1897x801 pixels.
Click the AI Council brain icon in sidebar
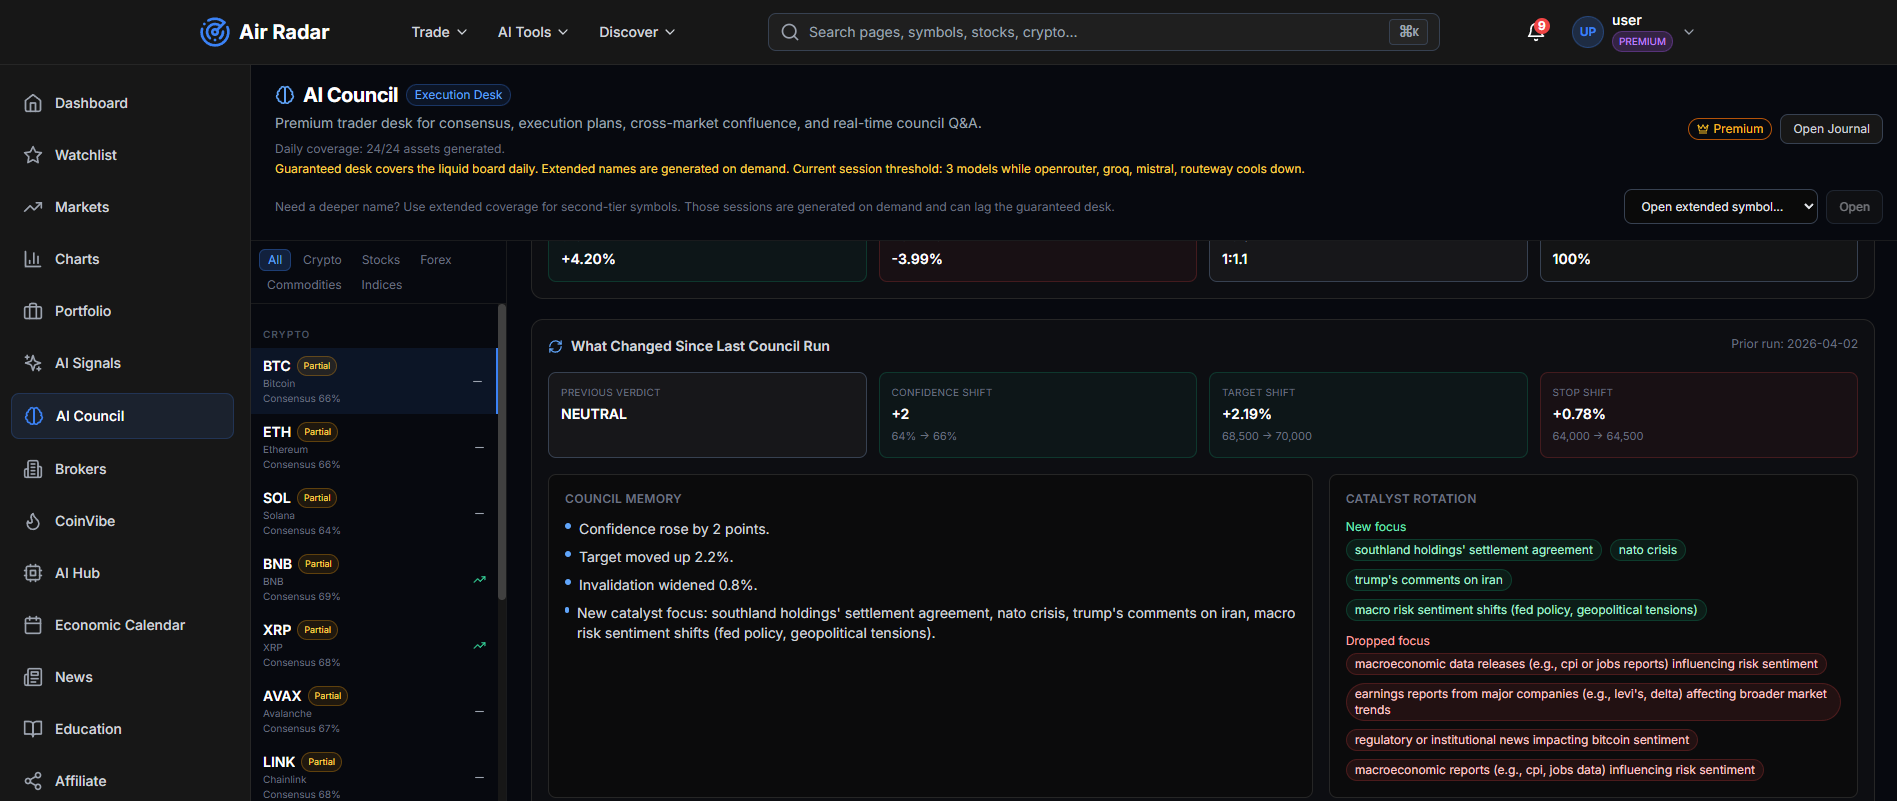(34, 416)
